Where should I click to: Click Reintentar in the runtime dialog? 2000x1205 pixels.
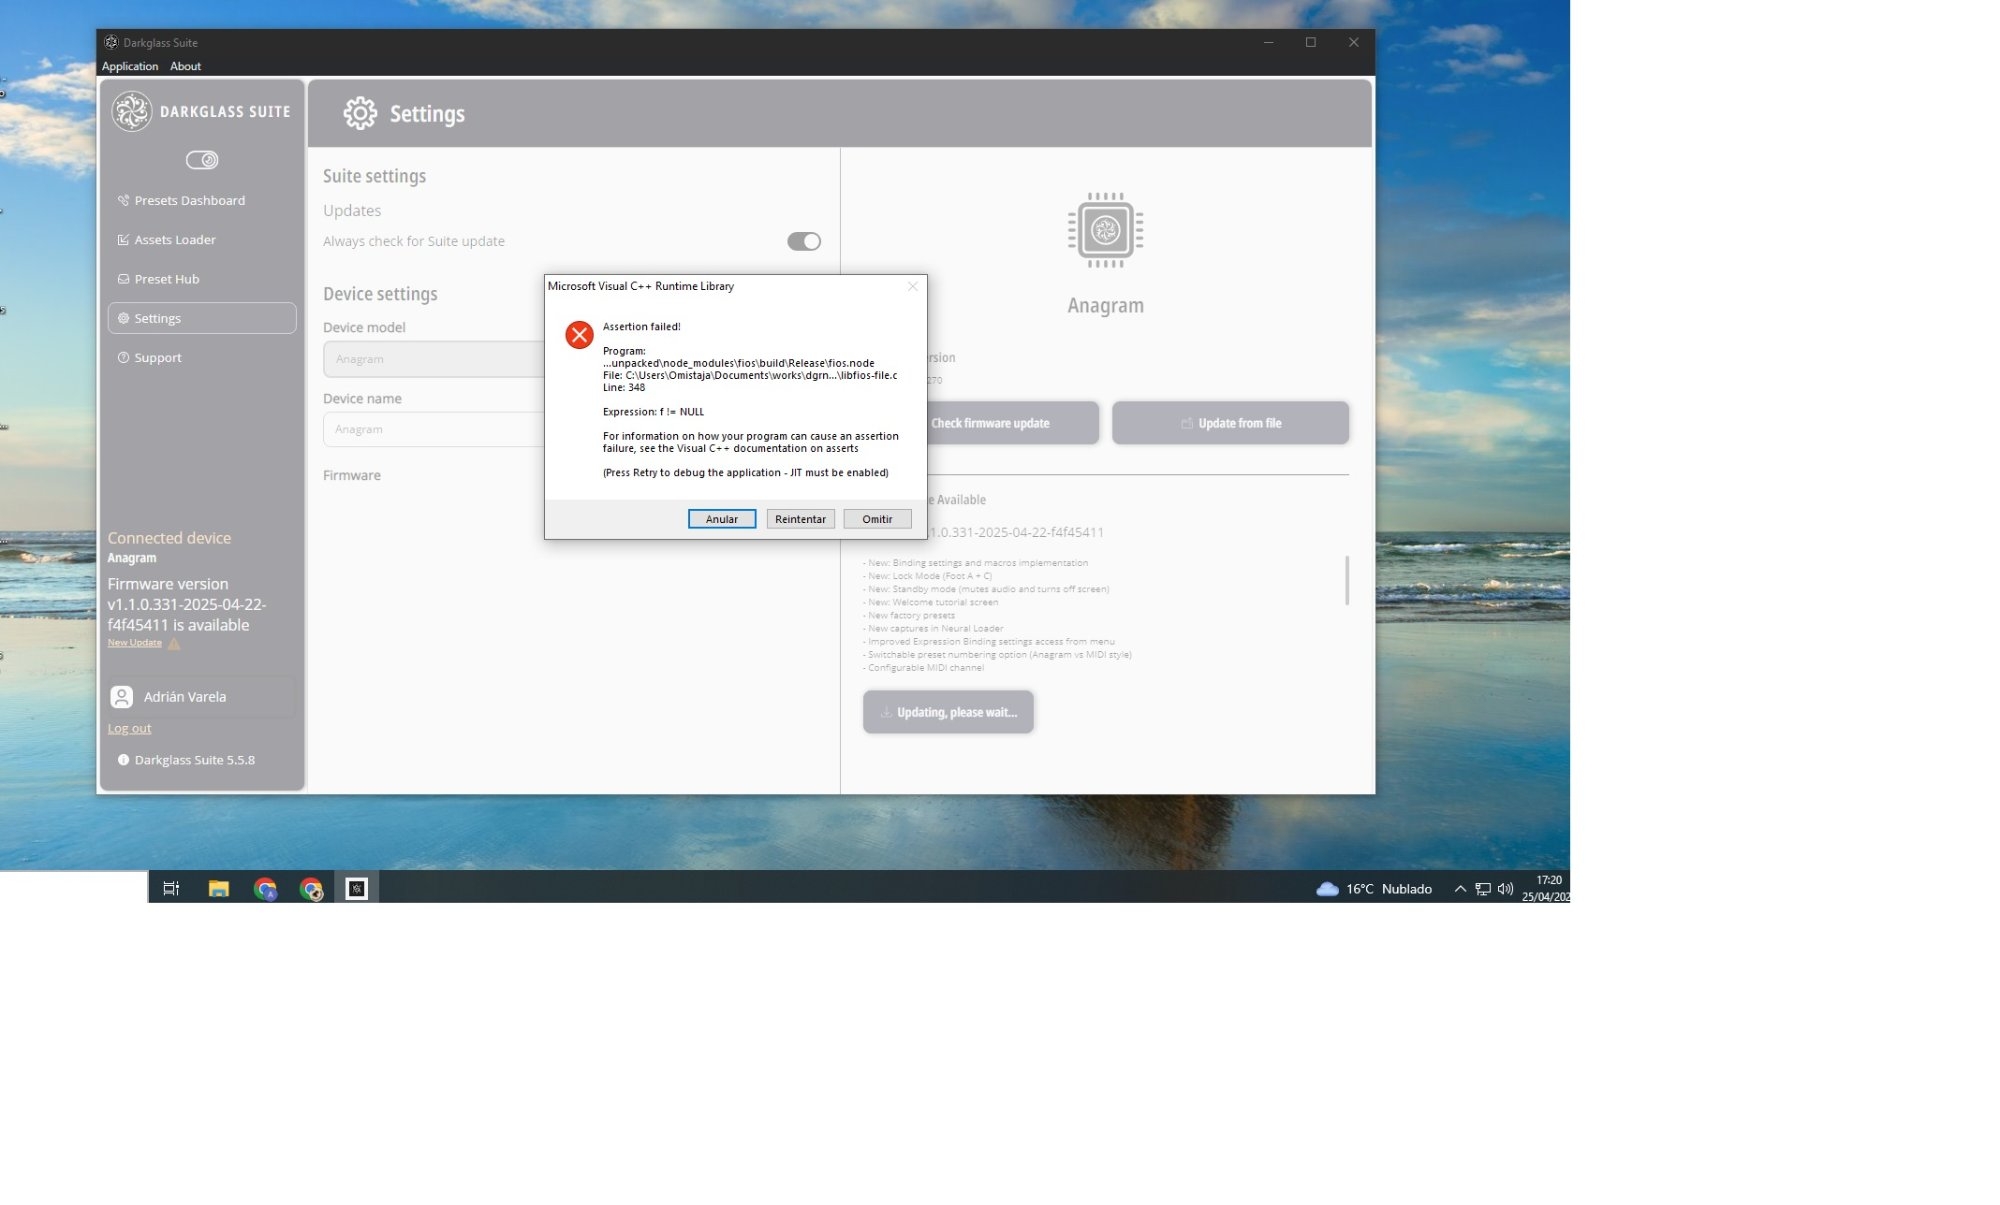pyautogui.click(x=800, y=519)
